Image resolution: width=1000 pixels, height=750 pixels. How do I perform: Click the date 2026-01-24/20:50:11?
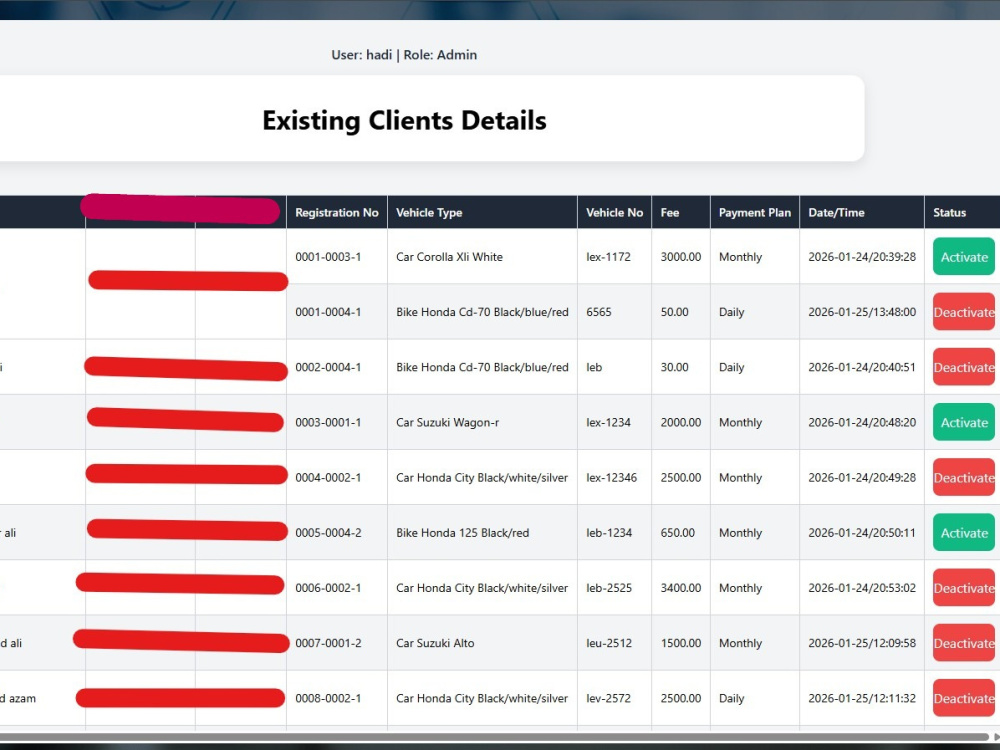coord(862,533)
